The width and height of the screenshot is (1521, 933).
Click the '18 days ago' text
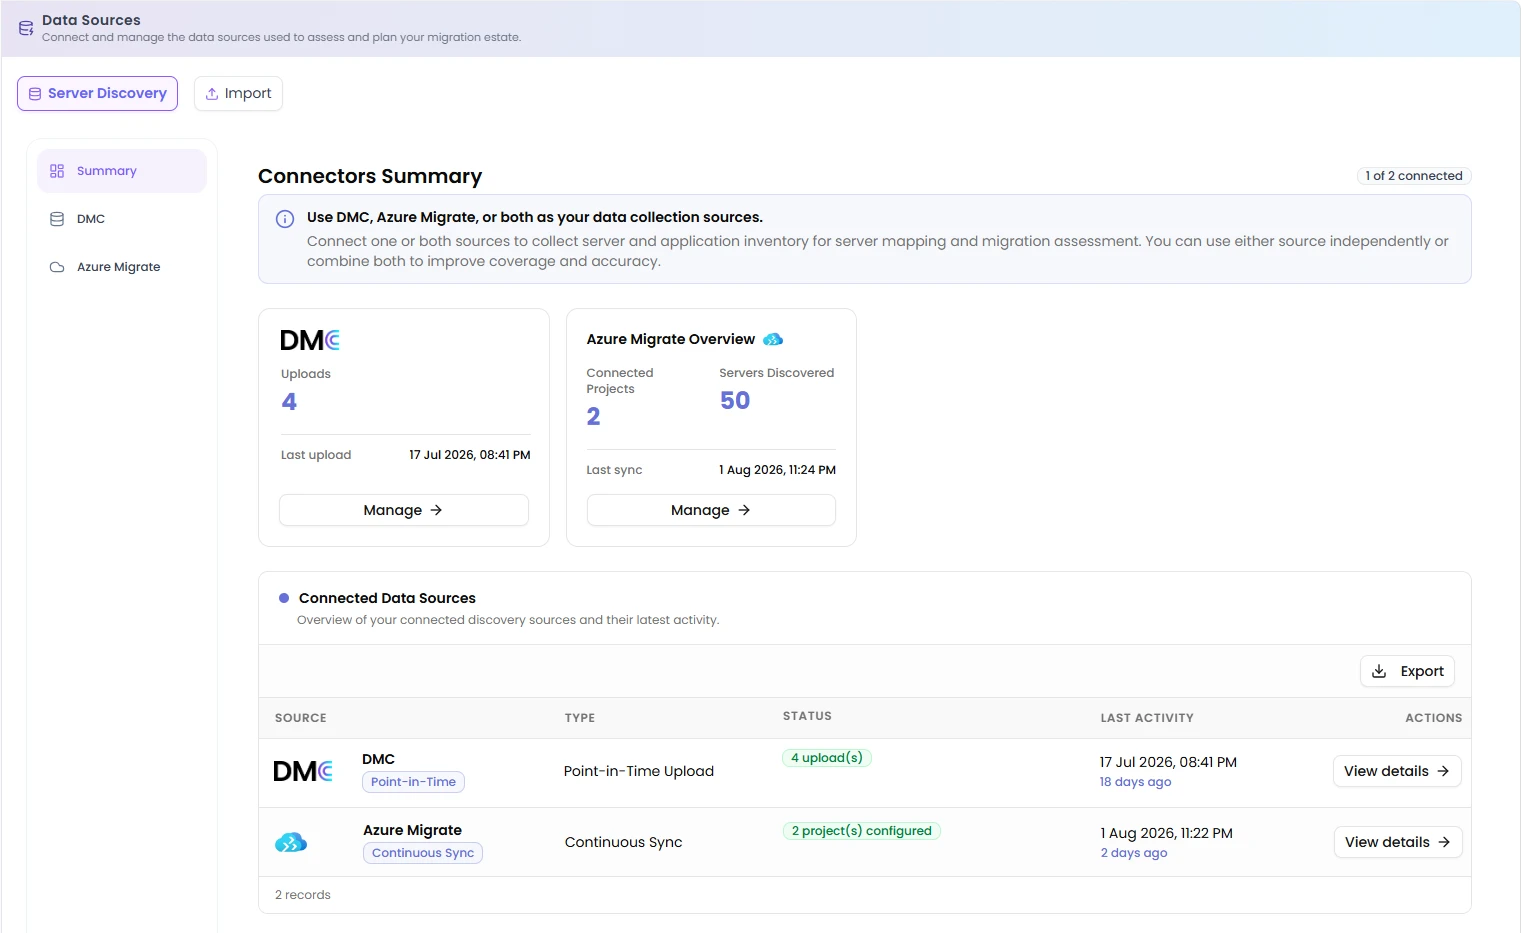tap(1135, 782)
